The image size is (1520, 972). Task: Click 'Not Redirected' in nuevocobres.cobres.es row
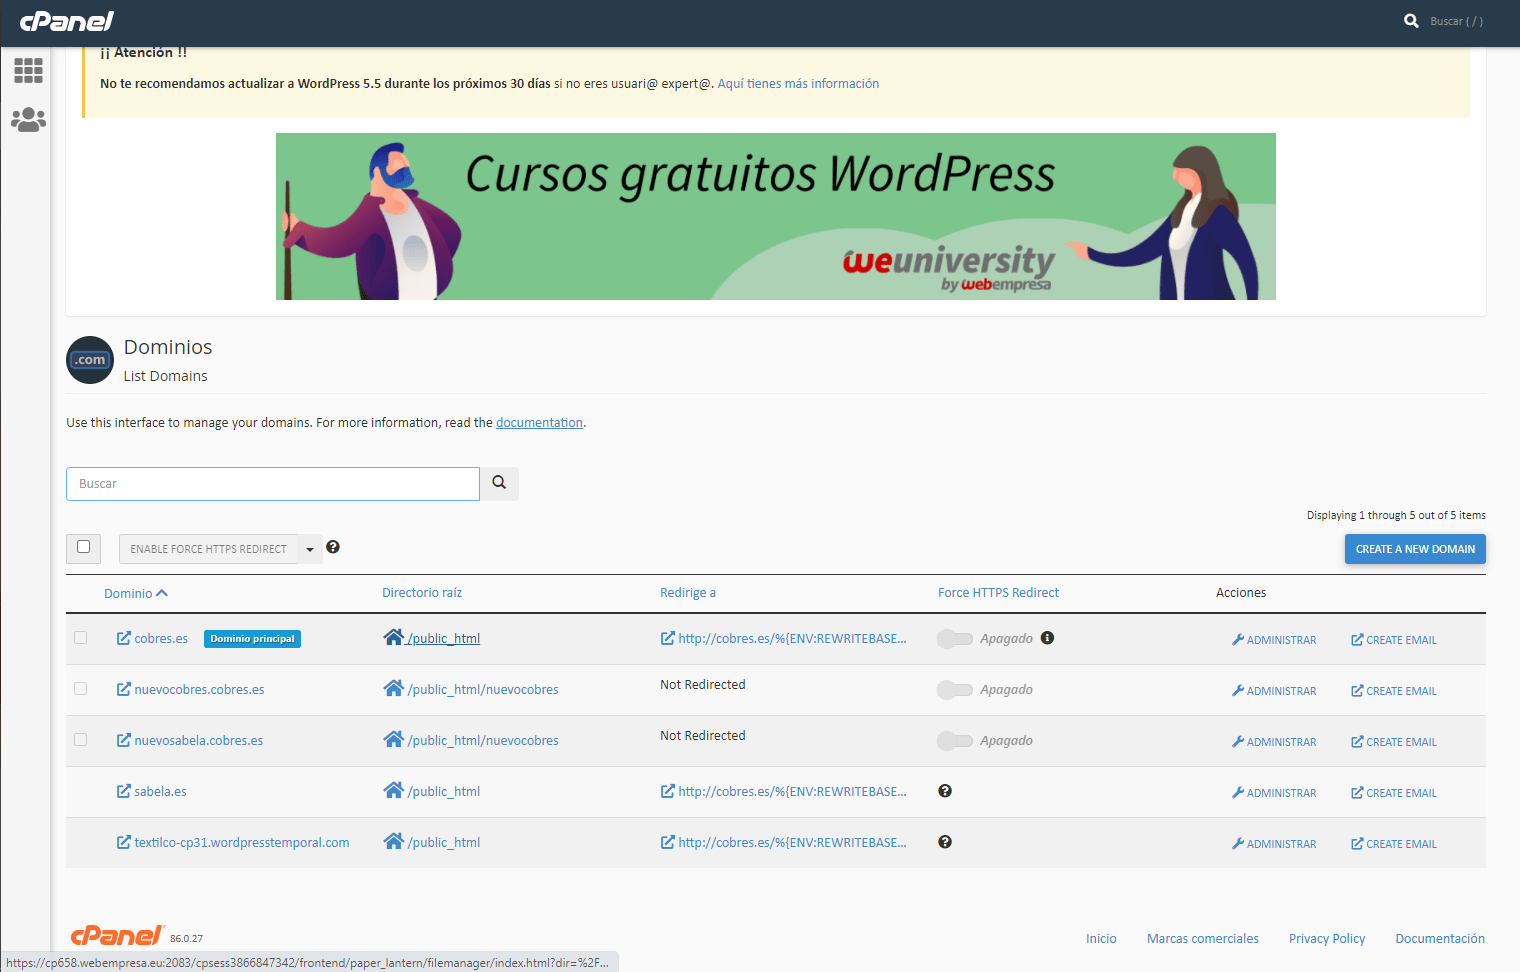point(703,685)
